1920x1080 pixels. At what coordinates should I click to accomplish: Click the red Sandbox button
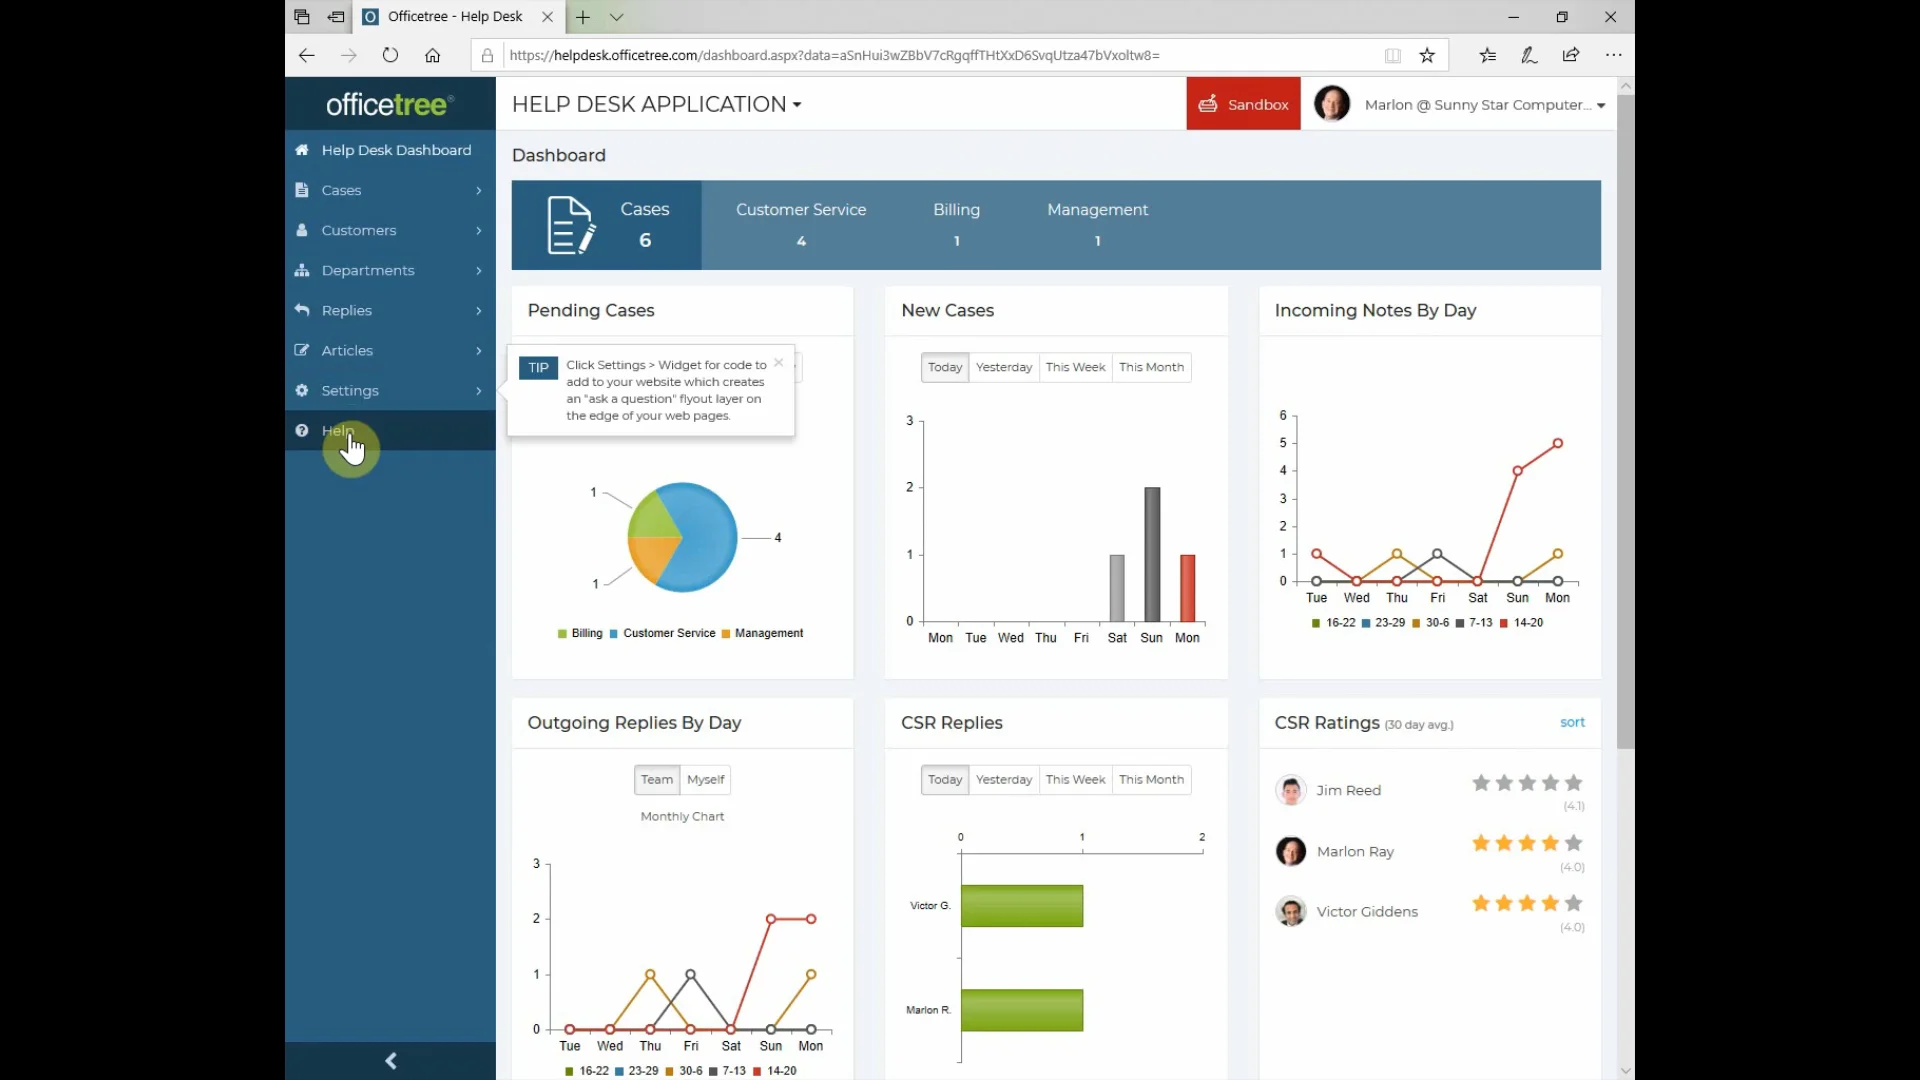1243,104
